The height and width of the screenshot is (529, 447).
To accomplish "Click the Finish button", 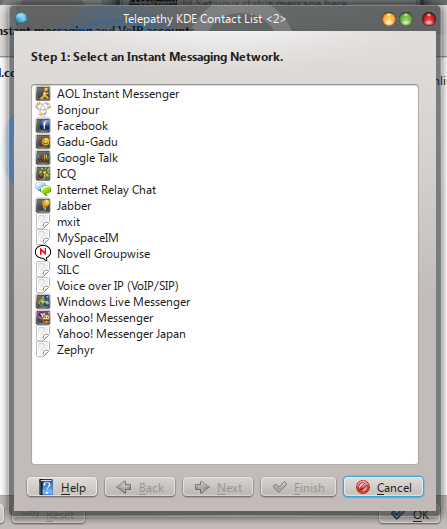I will point(298,487).
